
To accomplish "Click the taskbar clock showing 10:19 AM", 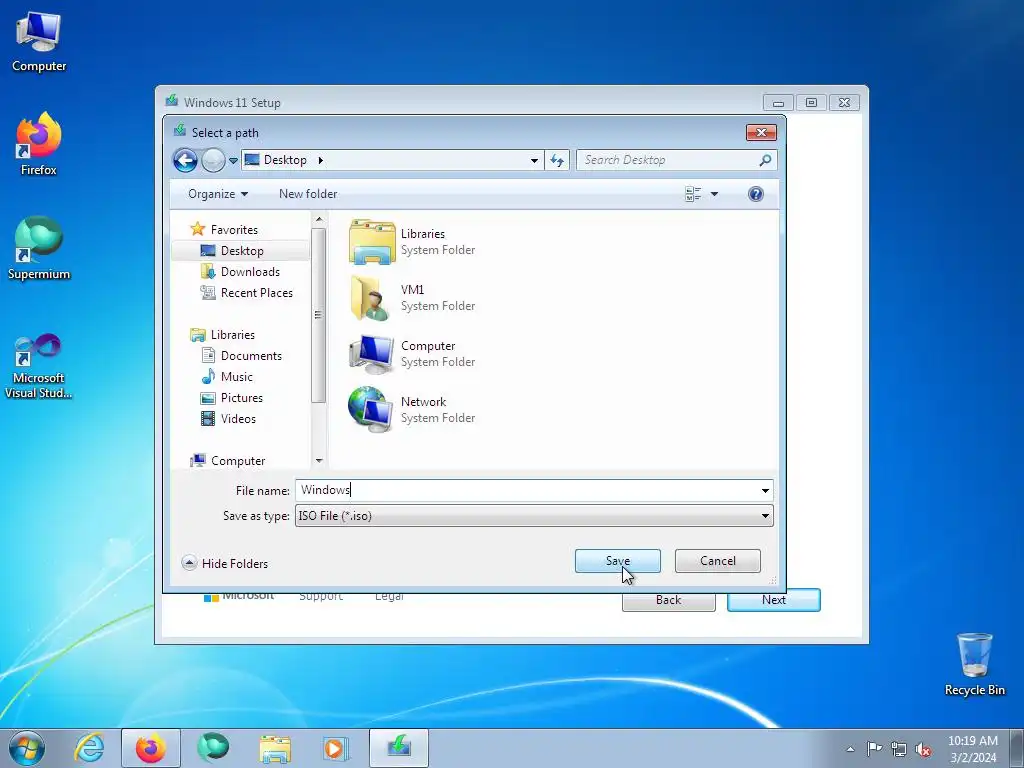I will 973,749.
